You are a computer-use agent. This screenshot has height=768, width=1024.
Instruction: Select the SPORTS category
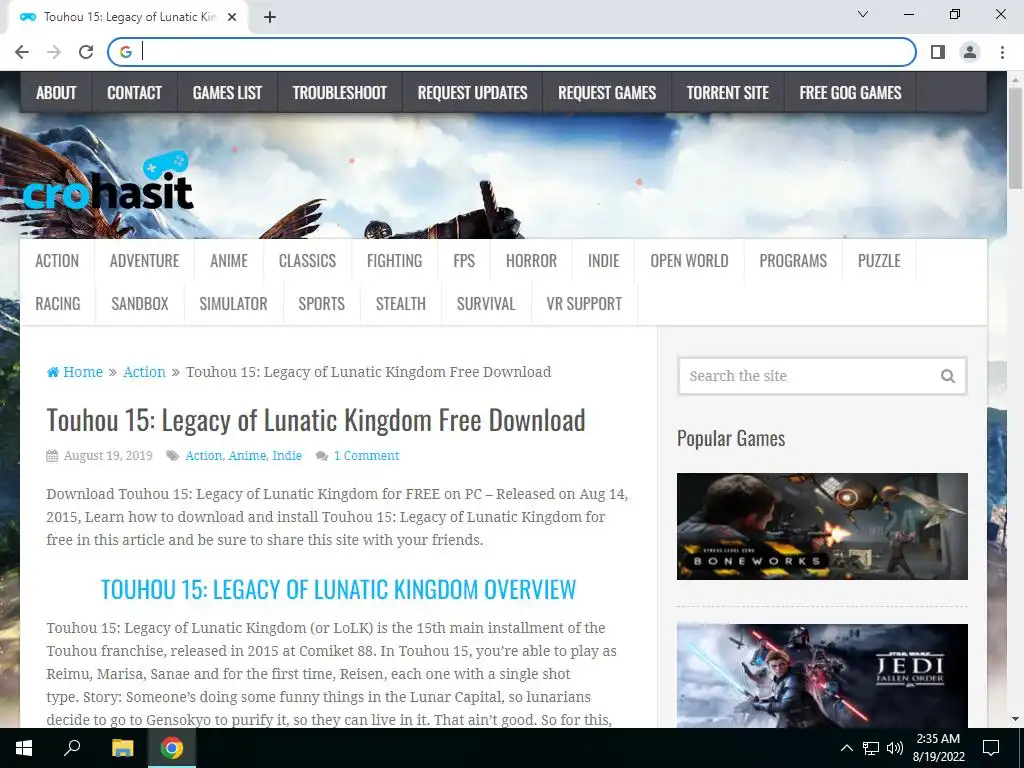click(x=321, y=304)
